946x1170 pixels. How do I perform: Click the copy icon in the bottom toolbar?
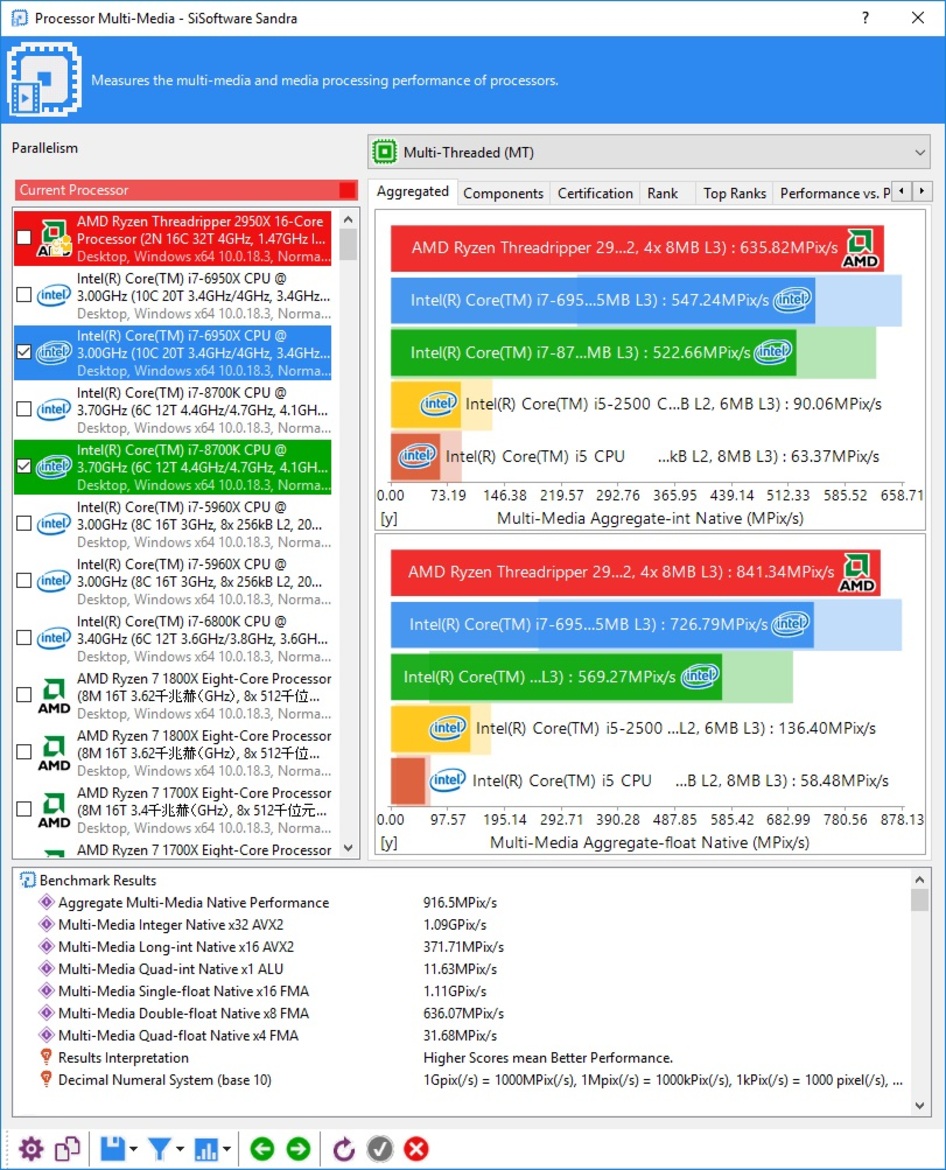click(x=67, y=1148)
